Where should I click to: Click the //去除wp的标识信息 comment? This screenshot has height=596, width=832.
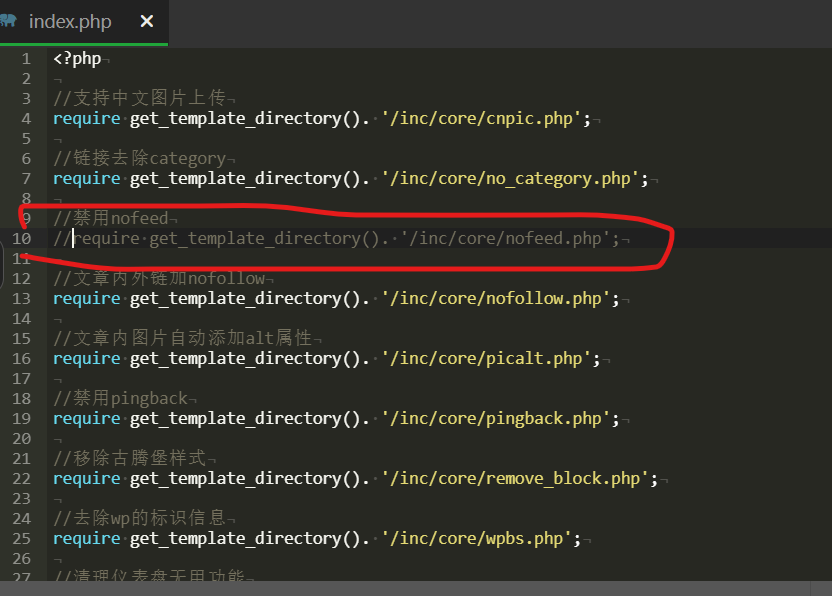click(x=144, y=518)
